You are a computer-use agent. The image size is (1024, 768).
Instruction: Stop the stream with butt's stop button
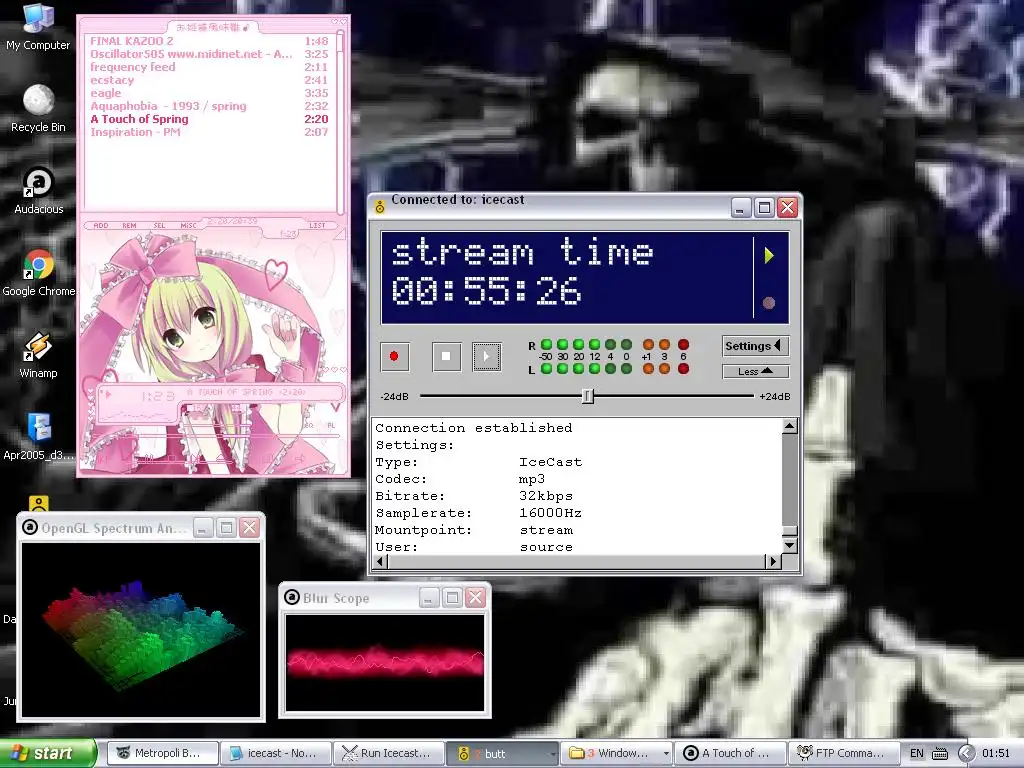447,357
